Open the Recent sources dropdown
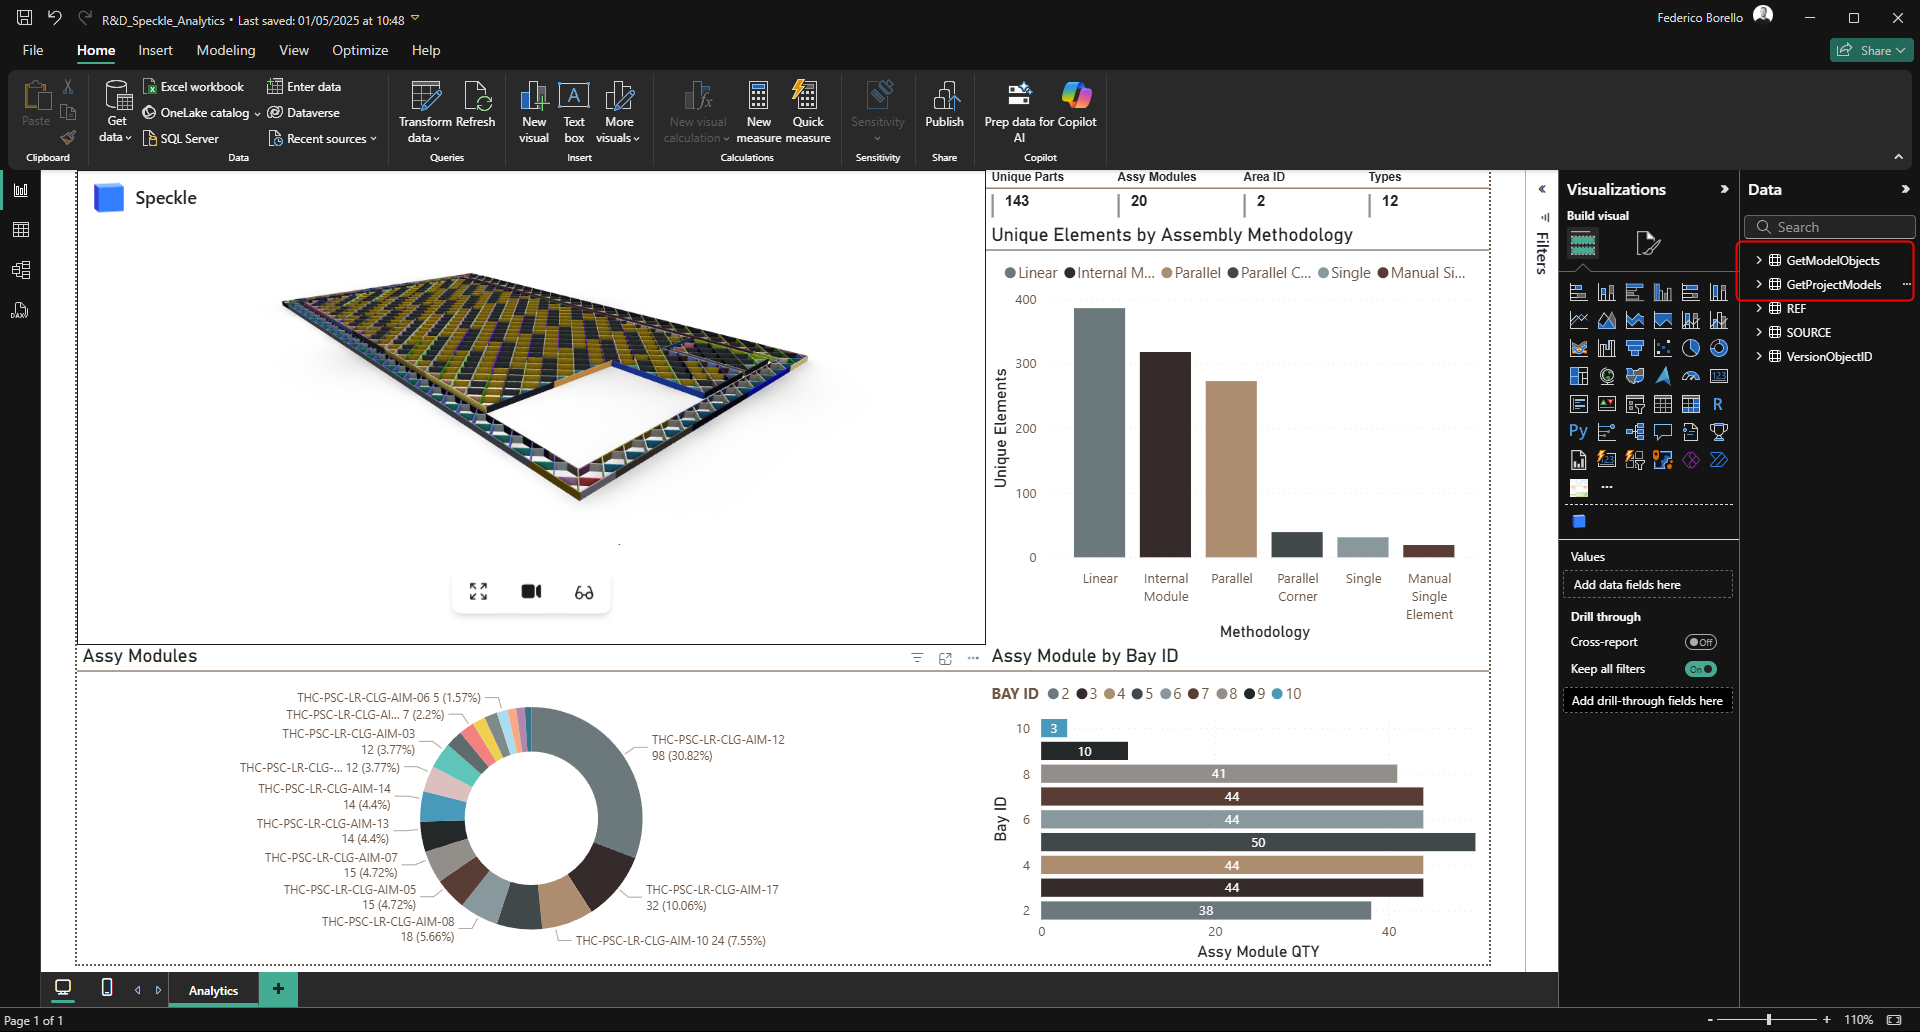The height and width of the screenshot is (1032, 1920). tap(322, 139)
